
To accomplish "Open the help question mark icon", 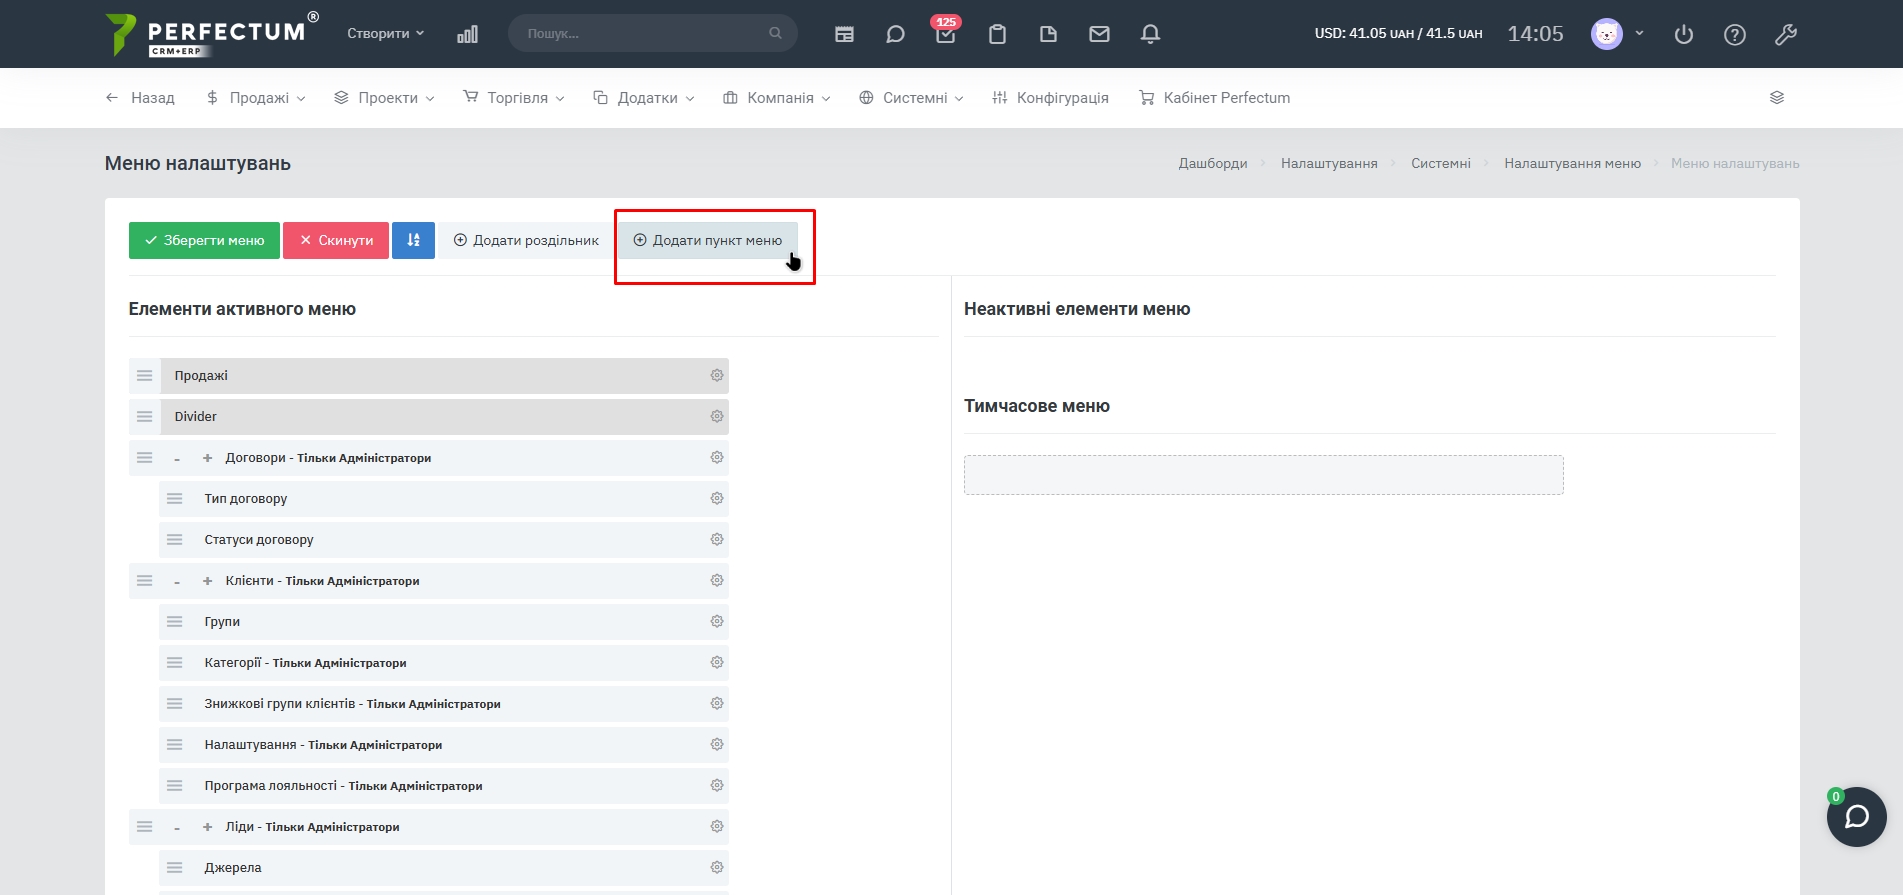I will coord(1735,34).
